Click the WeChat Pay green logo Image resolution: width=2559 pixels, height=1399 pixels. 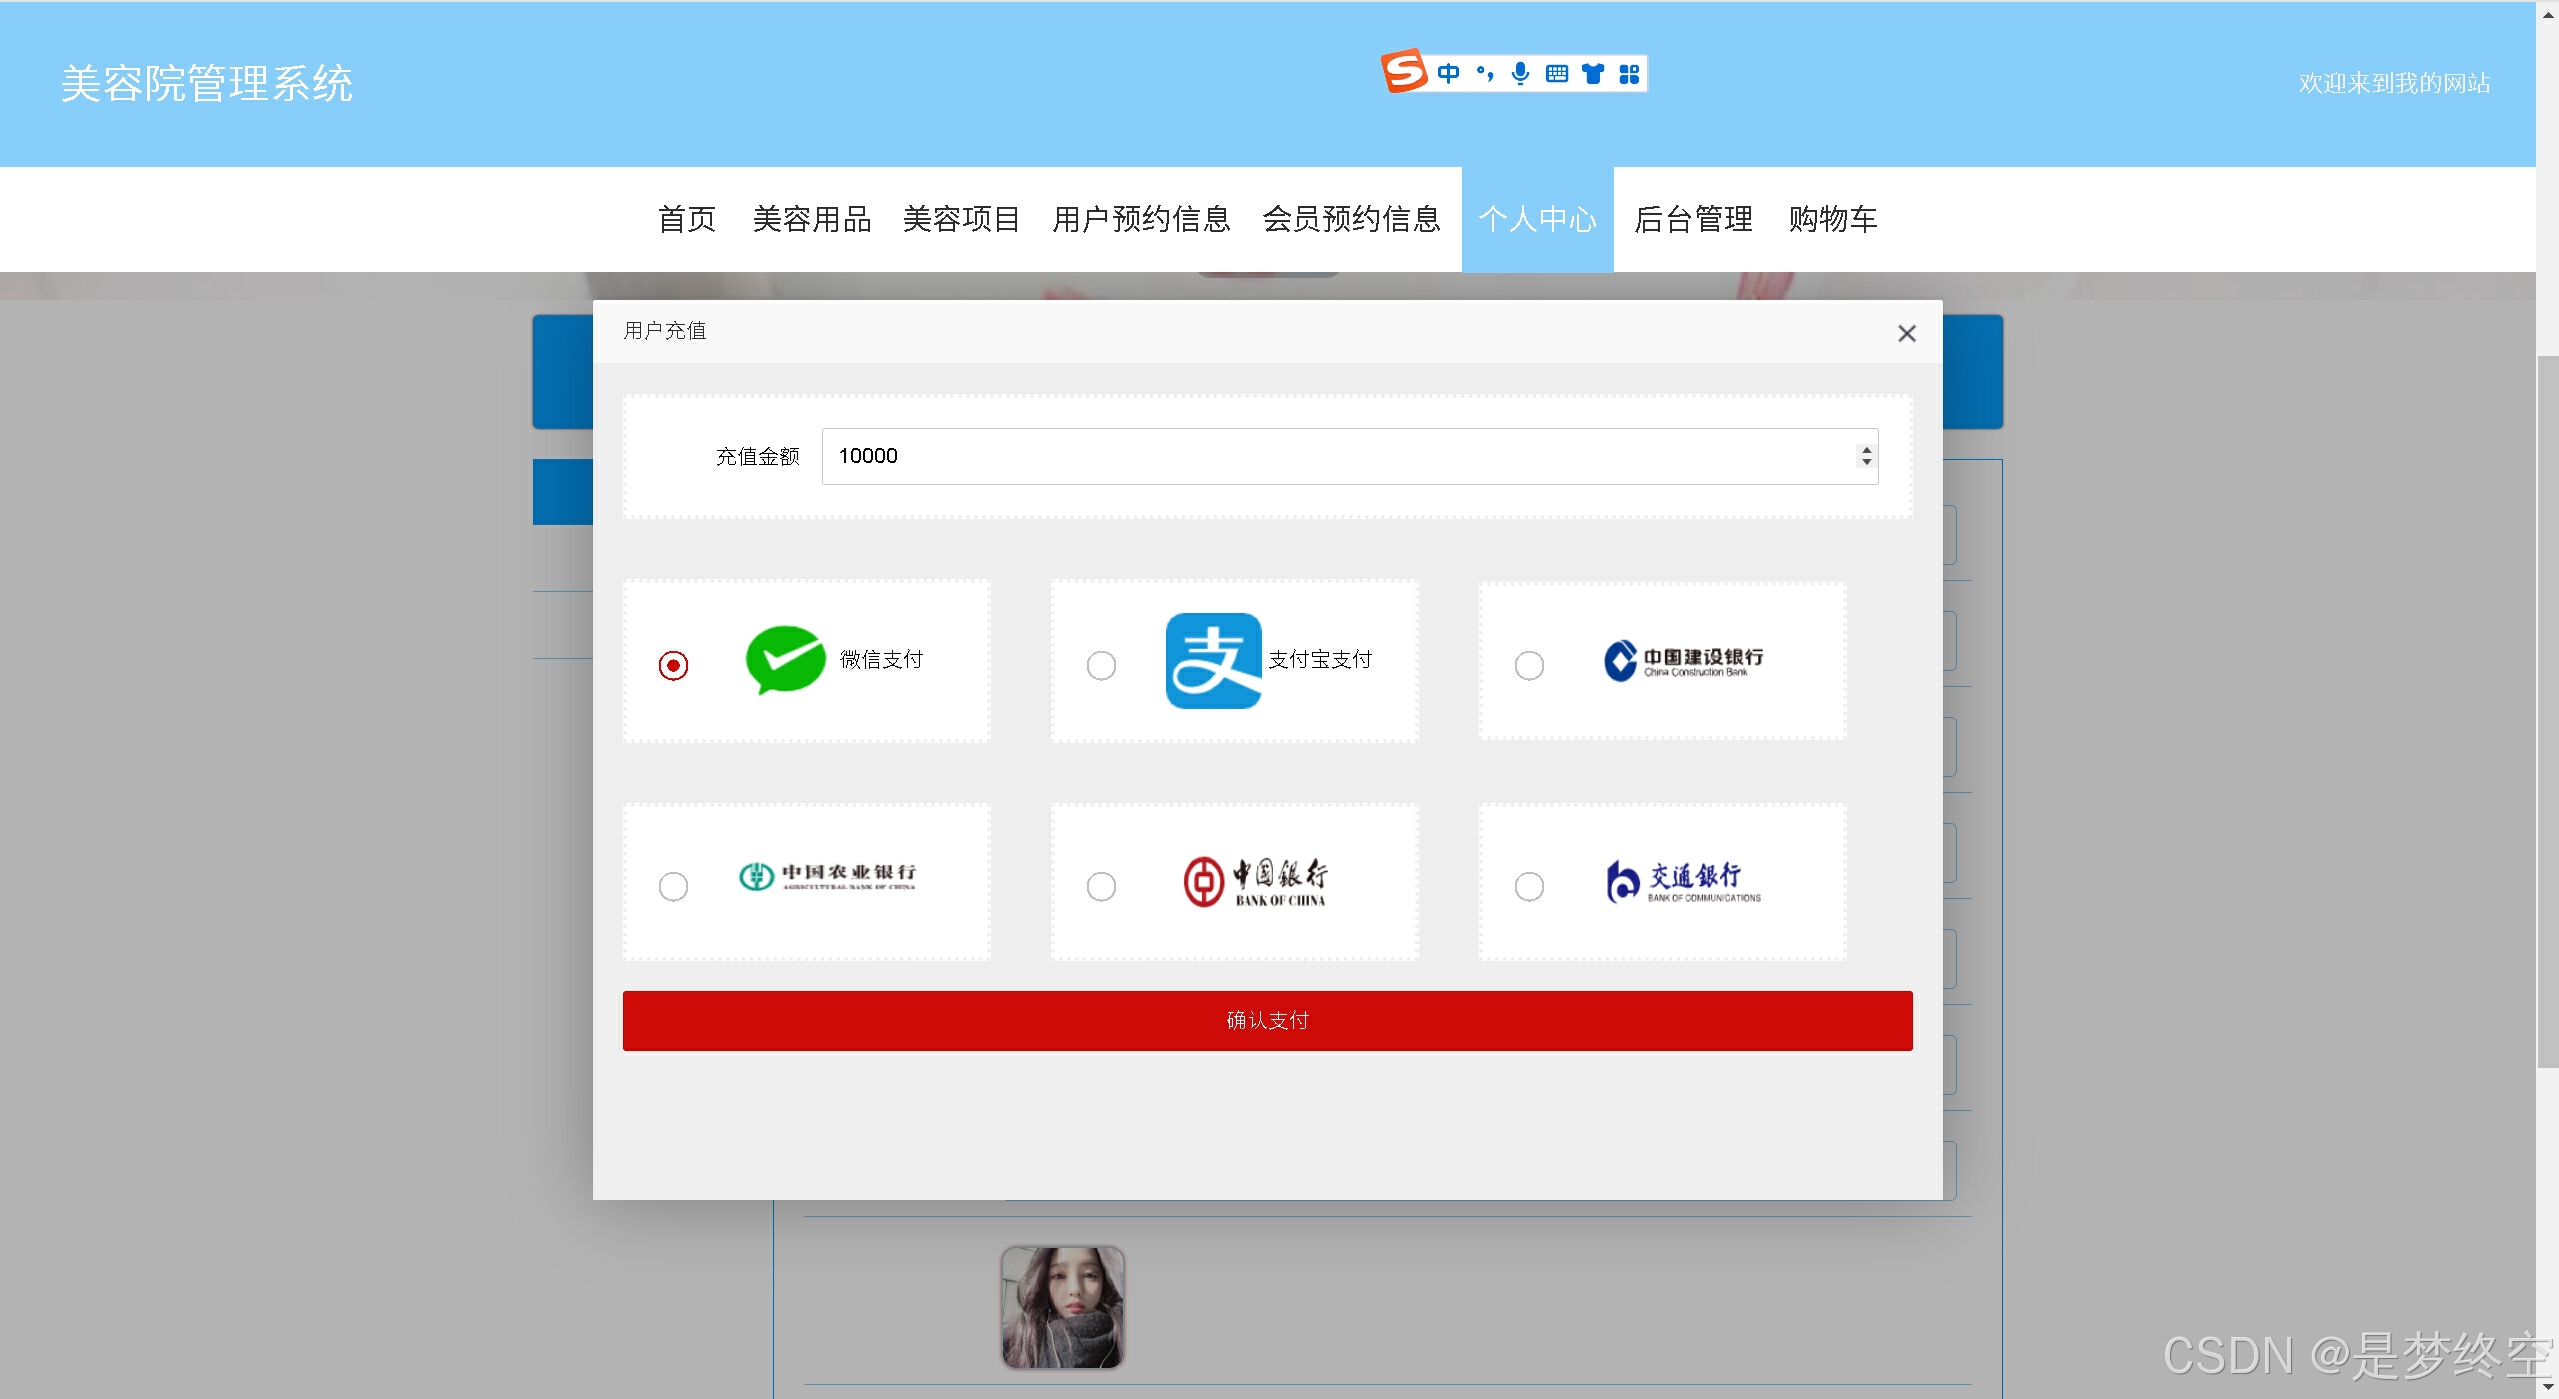coord(785,660)
